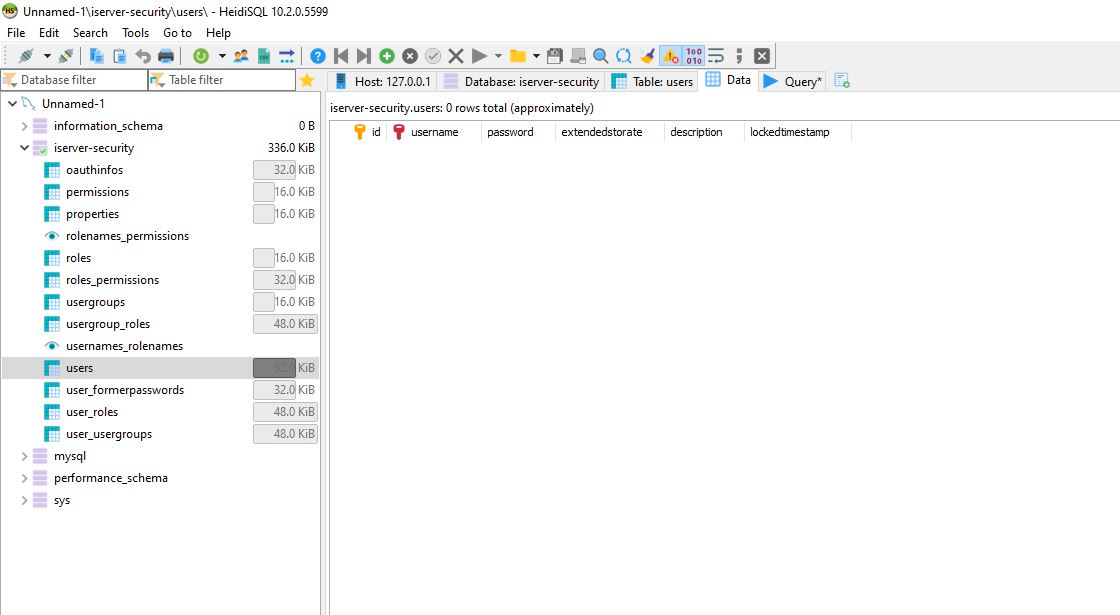The height and width of the screenshot is (615, 1120).
Task: Open the session manager connect icon
Action: click(26, 56)
